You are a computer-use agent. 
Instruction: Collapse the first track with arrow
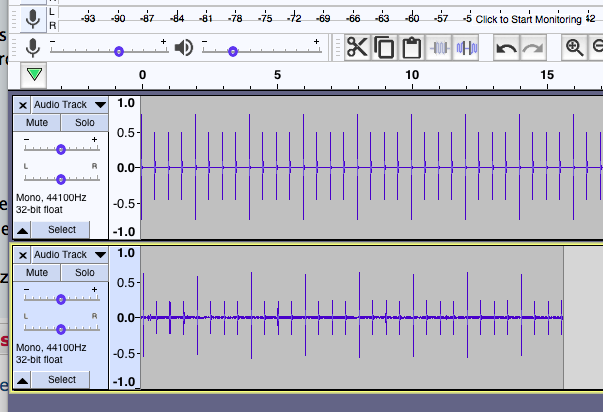click(22, 230)
